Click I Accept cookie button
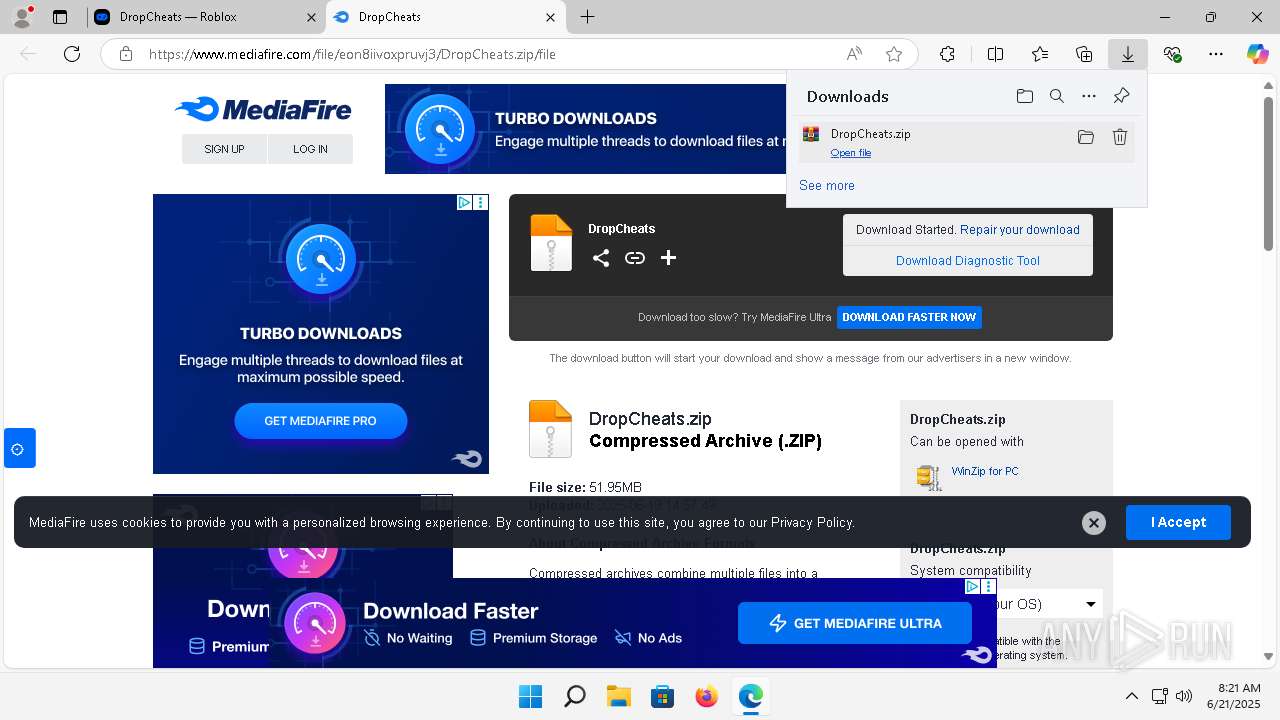 (x=1178, y=522)
